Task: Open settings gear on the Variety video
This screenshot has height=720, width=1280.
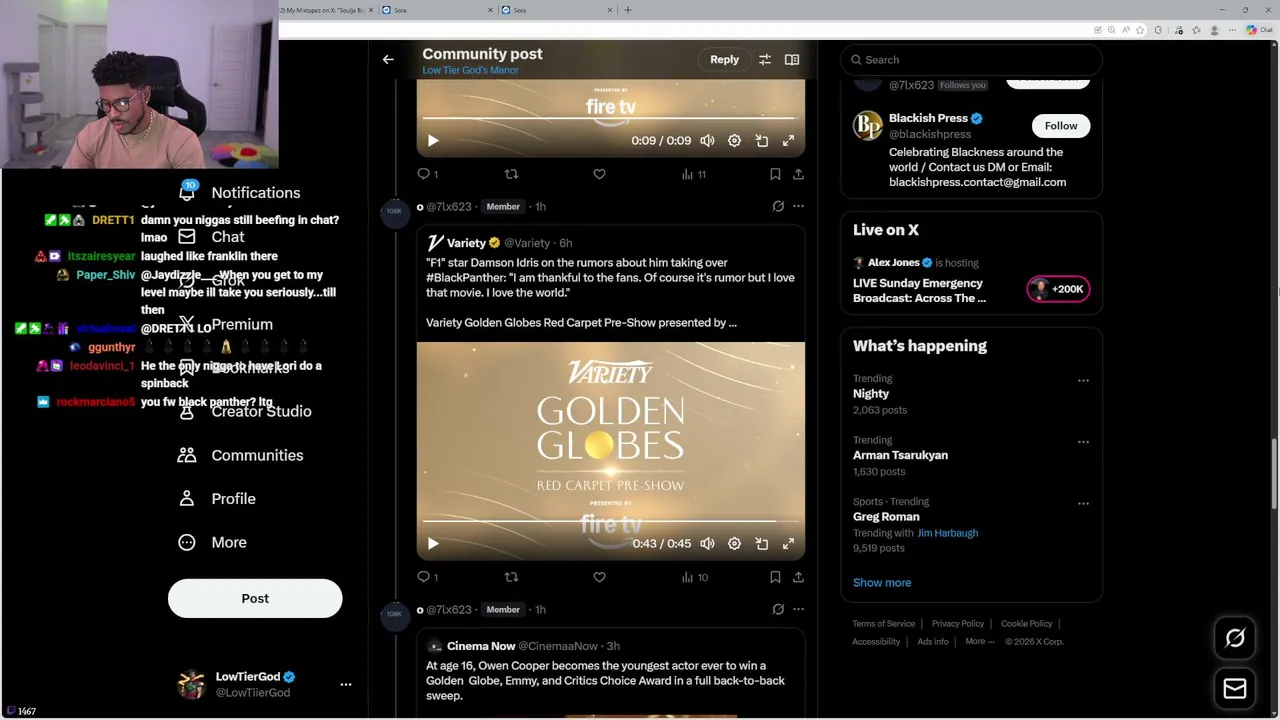Action: click(x=734, y=543)
